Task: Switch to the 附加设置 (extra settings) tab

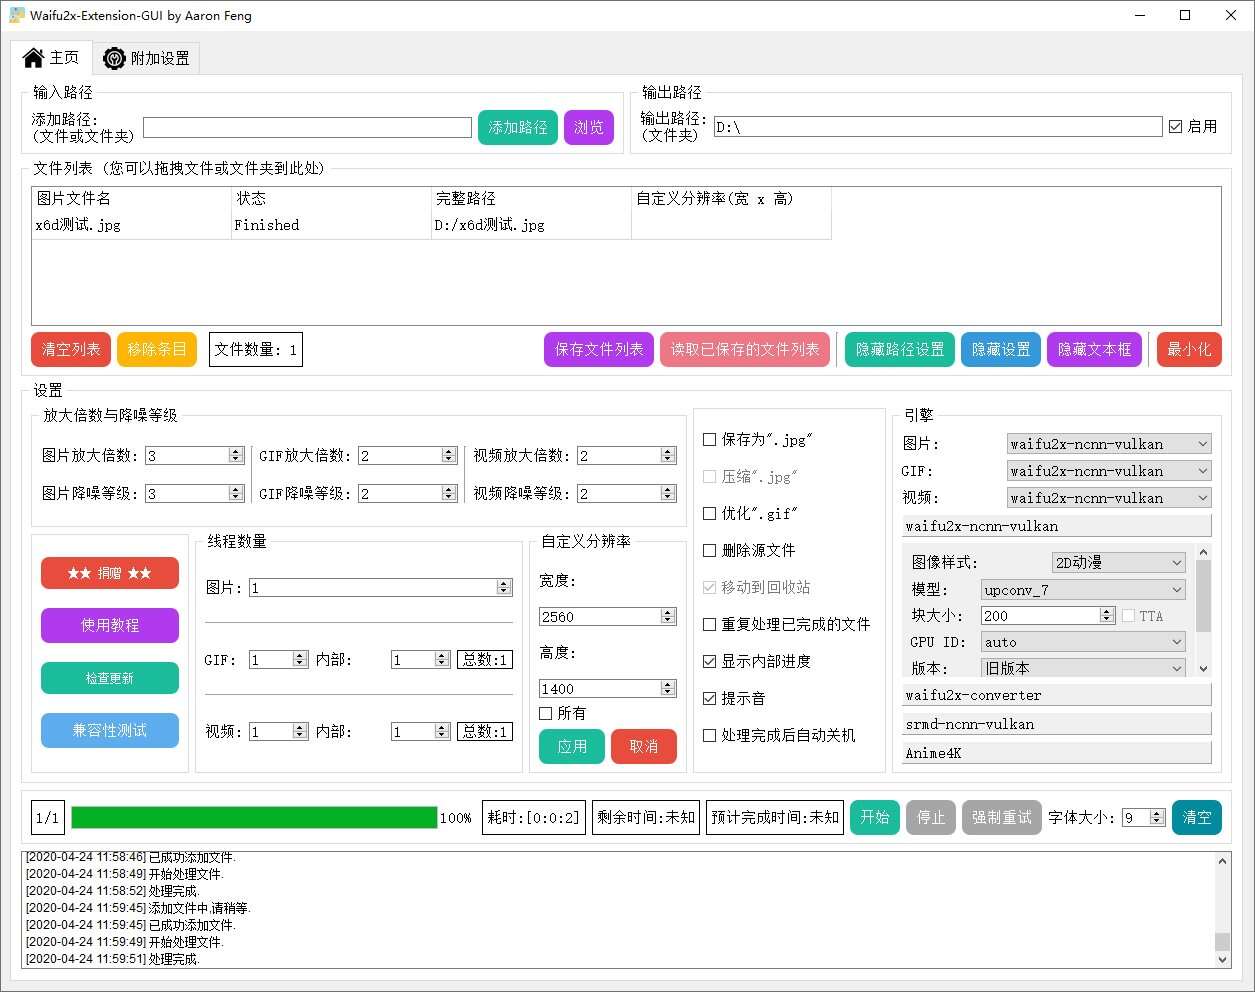Action: point(146,58)
